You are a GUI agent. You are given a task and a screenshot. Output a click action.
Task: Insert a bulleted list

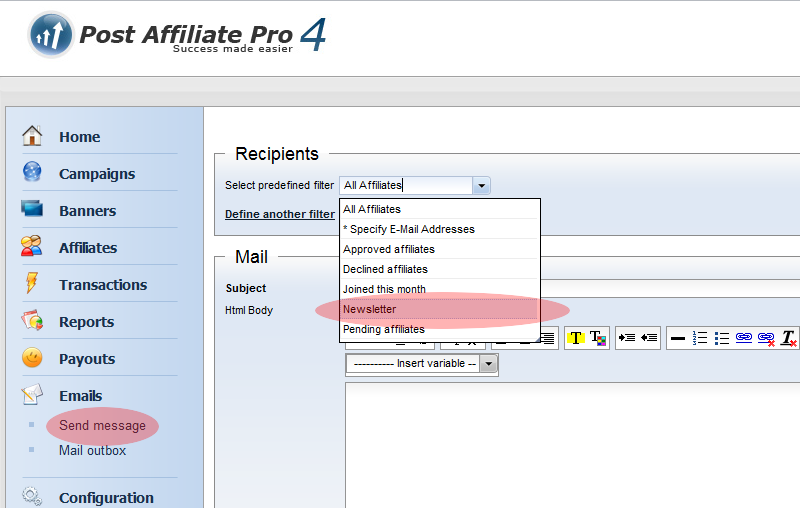pyautogui.click(x=721, y=338)
